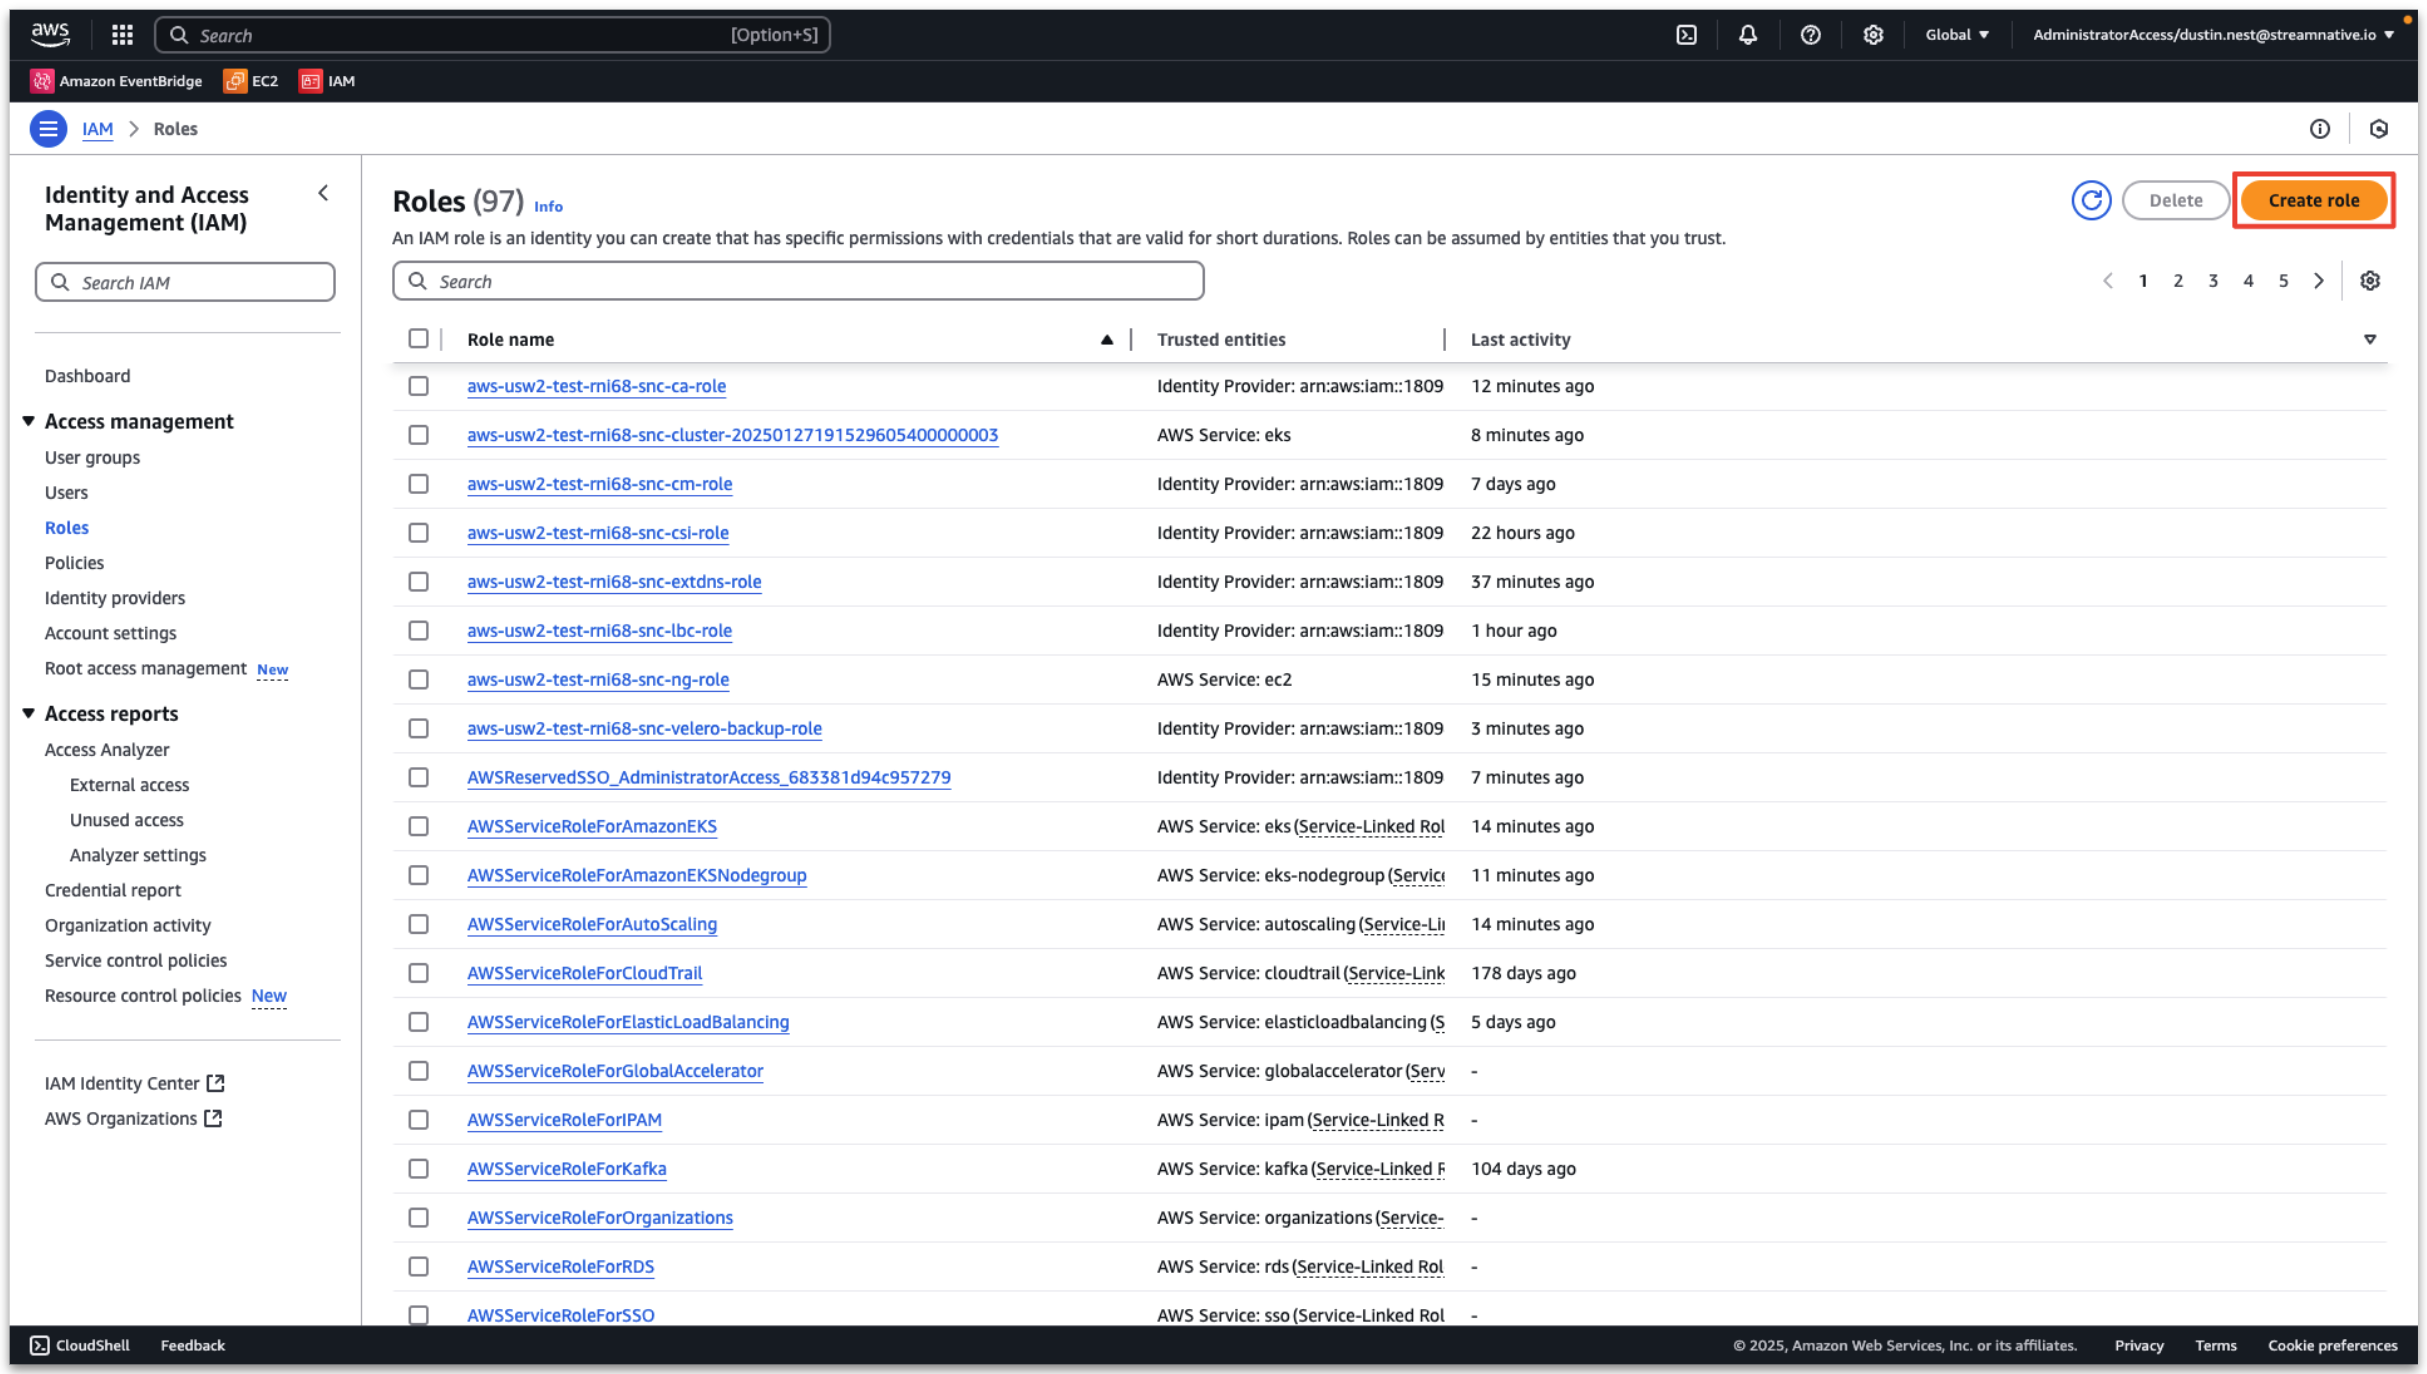This screenshot has width=2427, height=1374.
Task: Open the hamburger navigation menu icon
Action: tap(48, 128)
